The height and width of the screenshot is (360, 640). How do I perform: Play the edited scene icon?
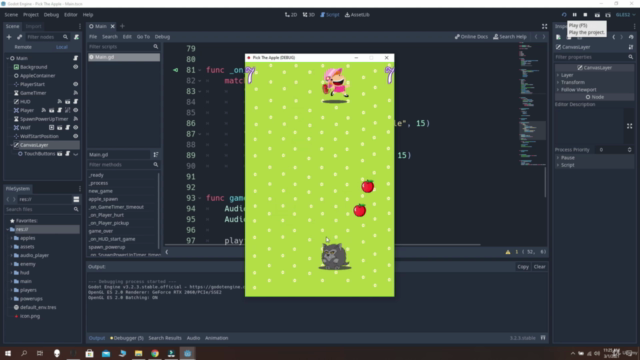pos(597,15)
